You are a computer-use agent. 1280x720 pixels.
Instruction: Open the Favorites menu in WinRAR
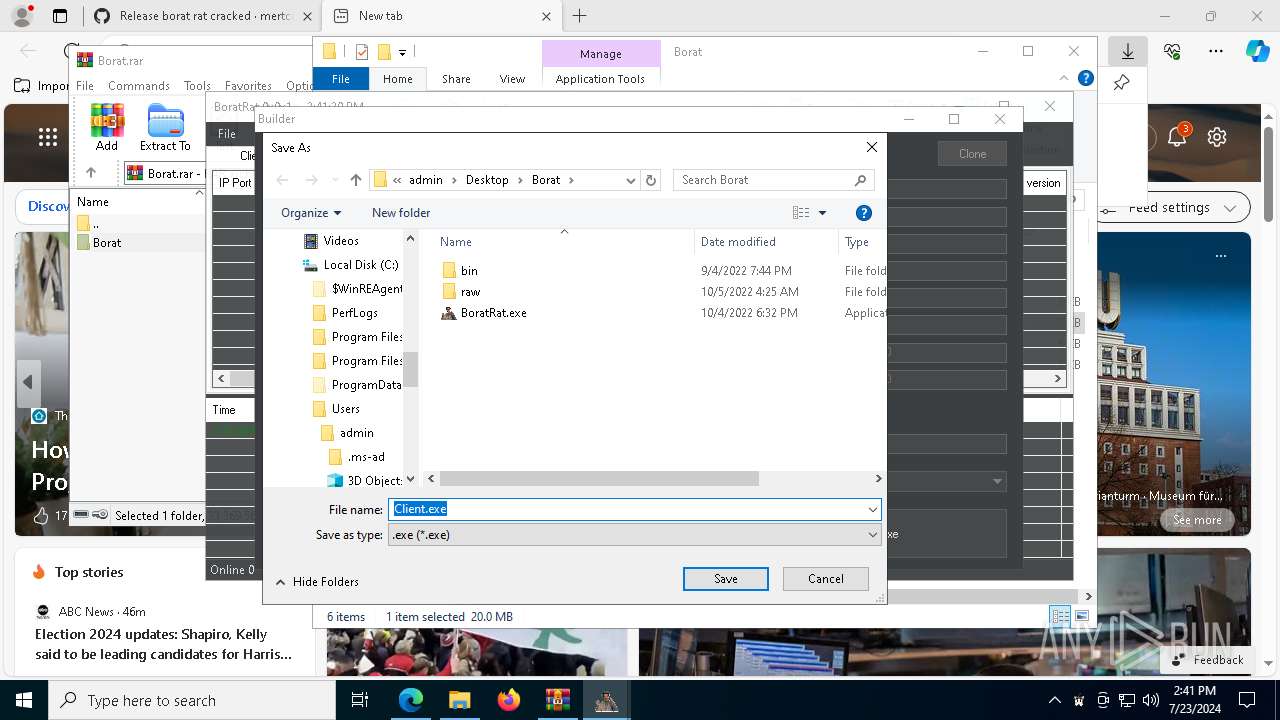tap(248, 86)
